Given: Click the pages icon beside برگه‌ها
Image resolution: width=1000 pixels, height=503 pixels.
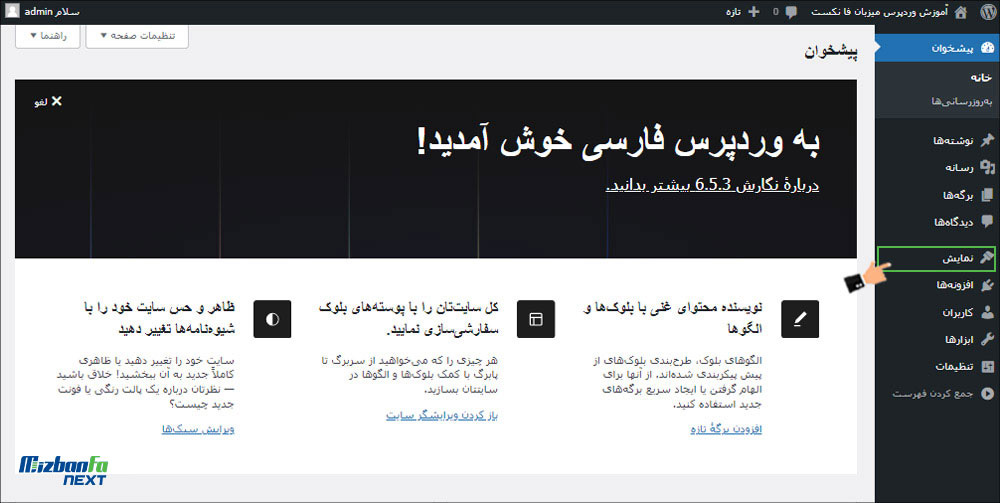Looking at the screenshot, I should point(987,195).
